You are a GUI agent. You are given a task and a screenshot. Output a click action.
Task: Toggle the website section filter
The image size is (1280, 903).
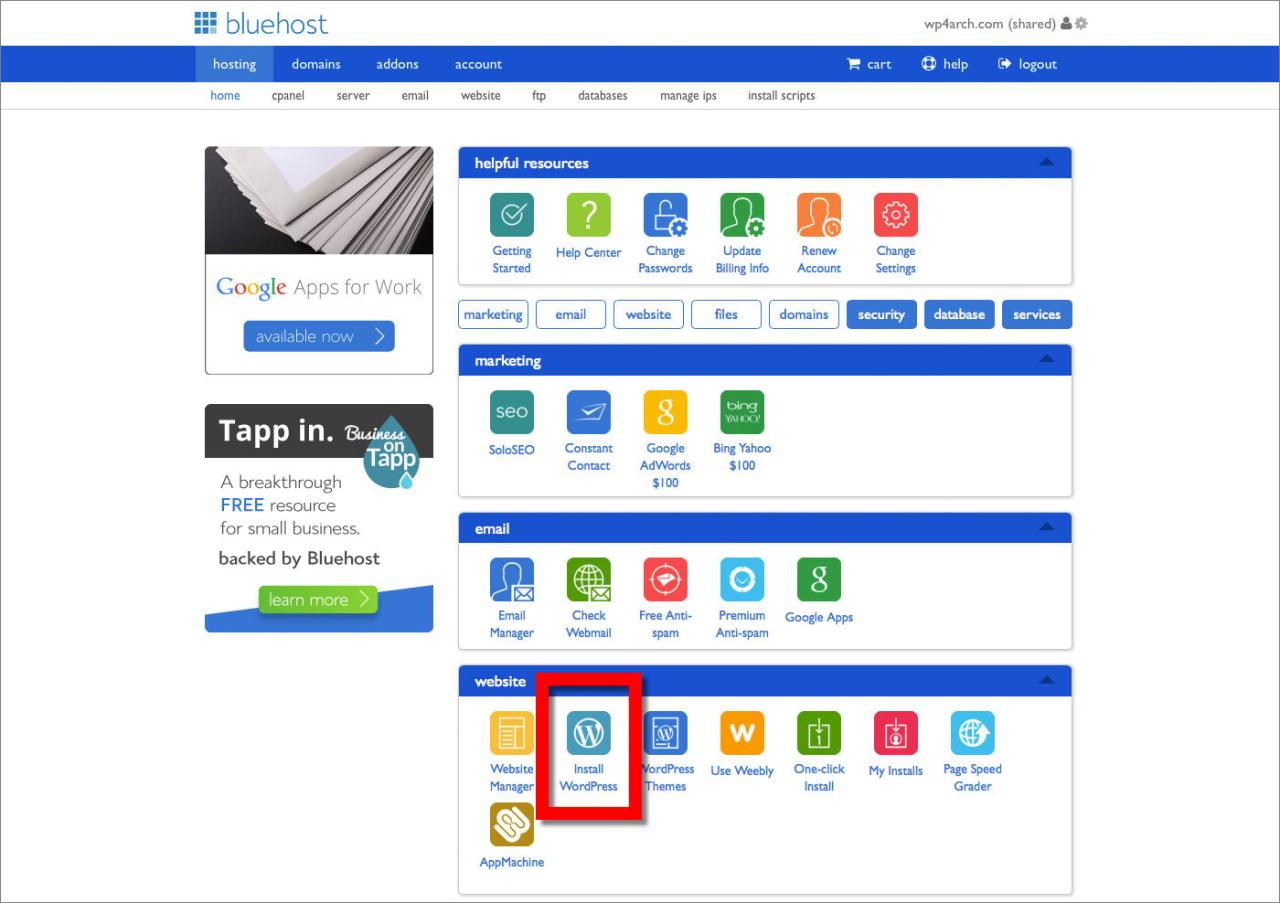(648, 314)
